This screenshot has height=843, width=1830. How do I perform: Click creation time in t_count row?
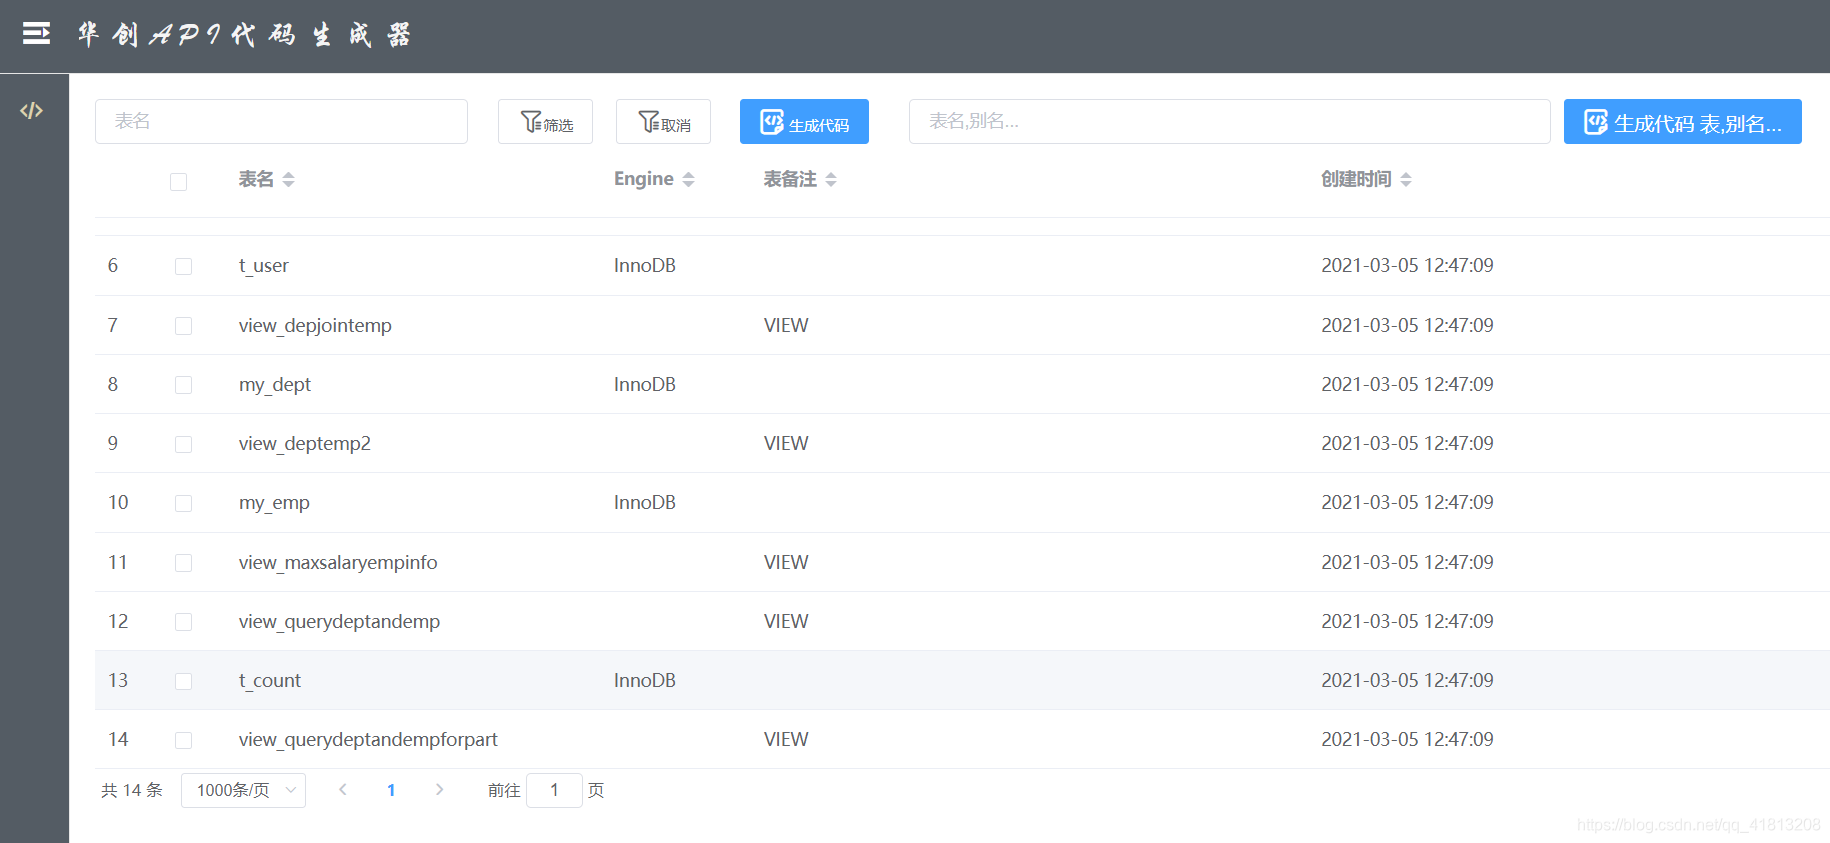[x=1407, y=680]
